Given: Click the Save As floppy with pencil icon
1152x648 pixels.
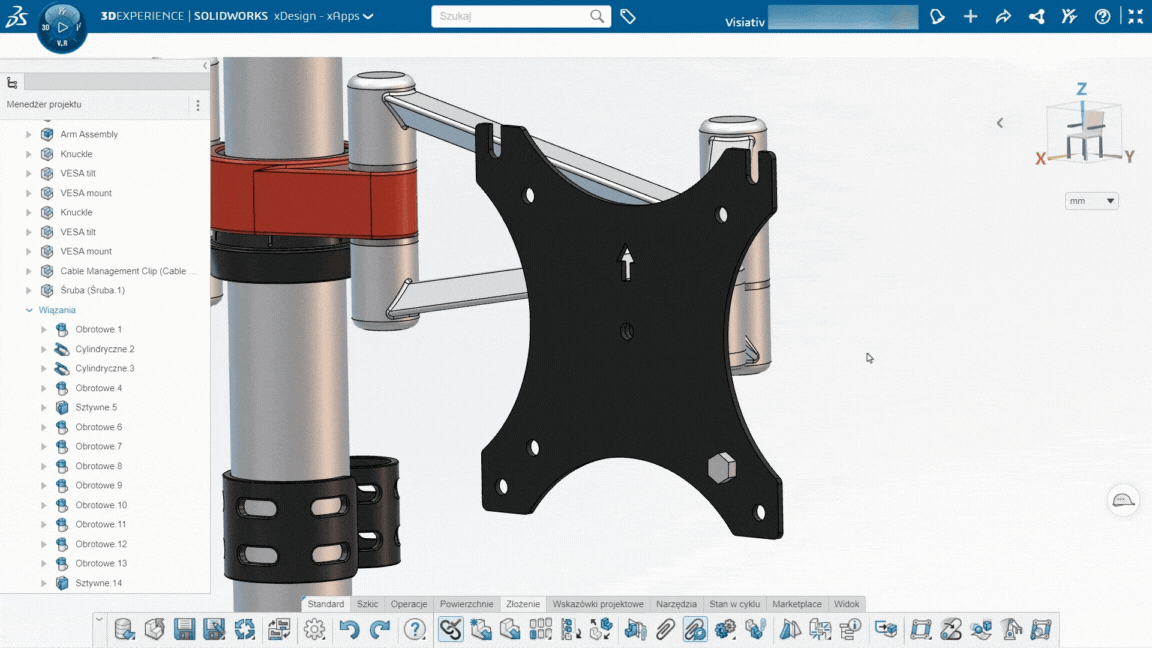Looking at the screenshot, I should coord(215,630).
